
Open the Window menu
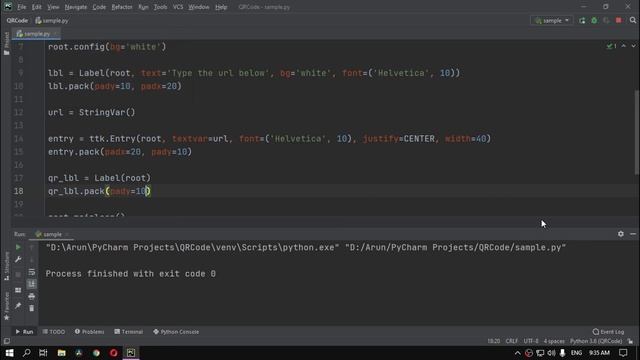click(x=199, y=7)
